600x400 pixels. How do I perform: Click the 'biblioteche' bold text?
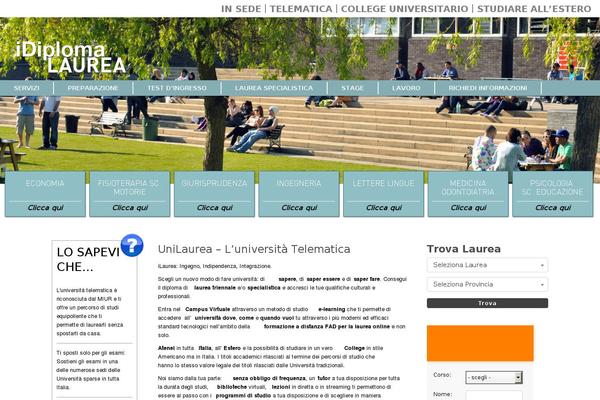click(232, 387)
